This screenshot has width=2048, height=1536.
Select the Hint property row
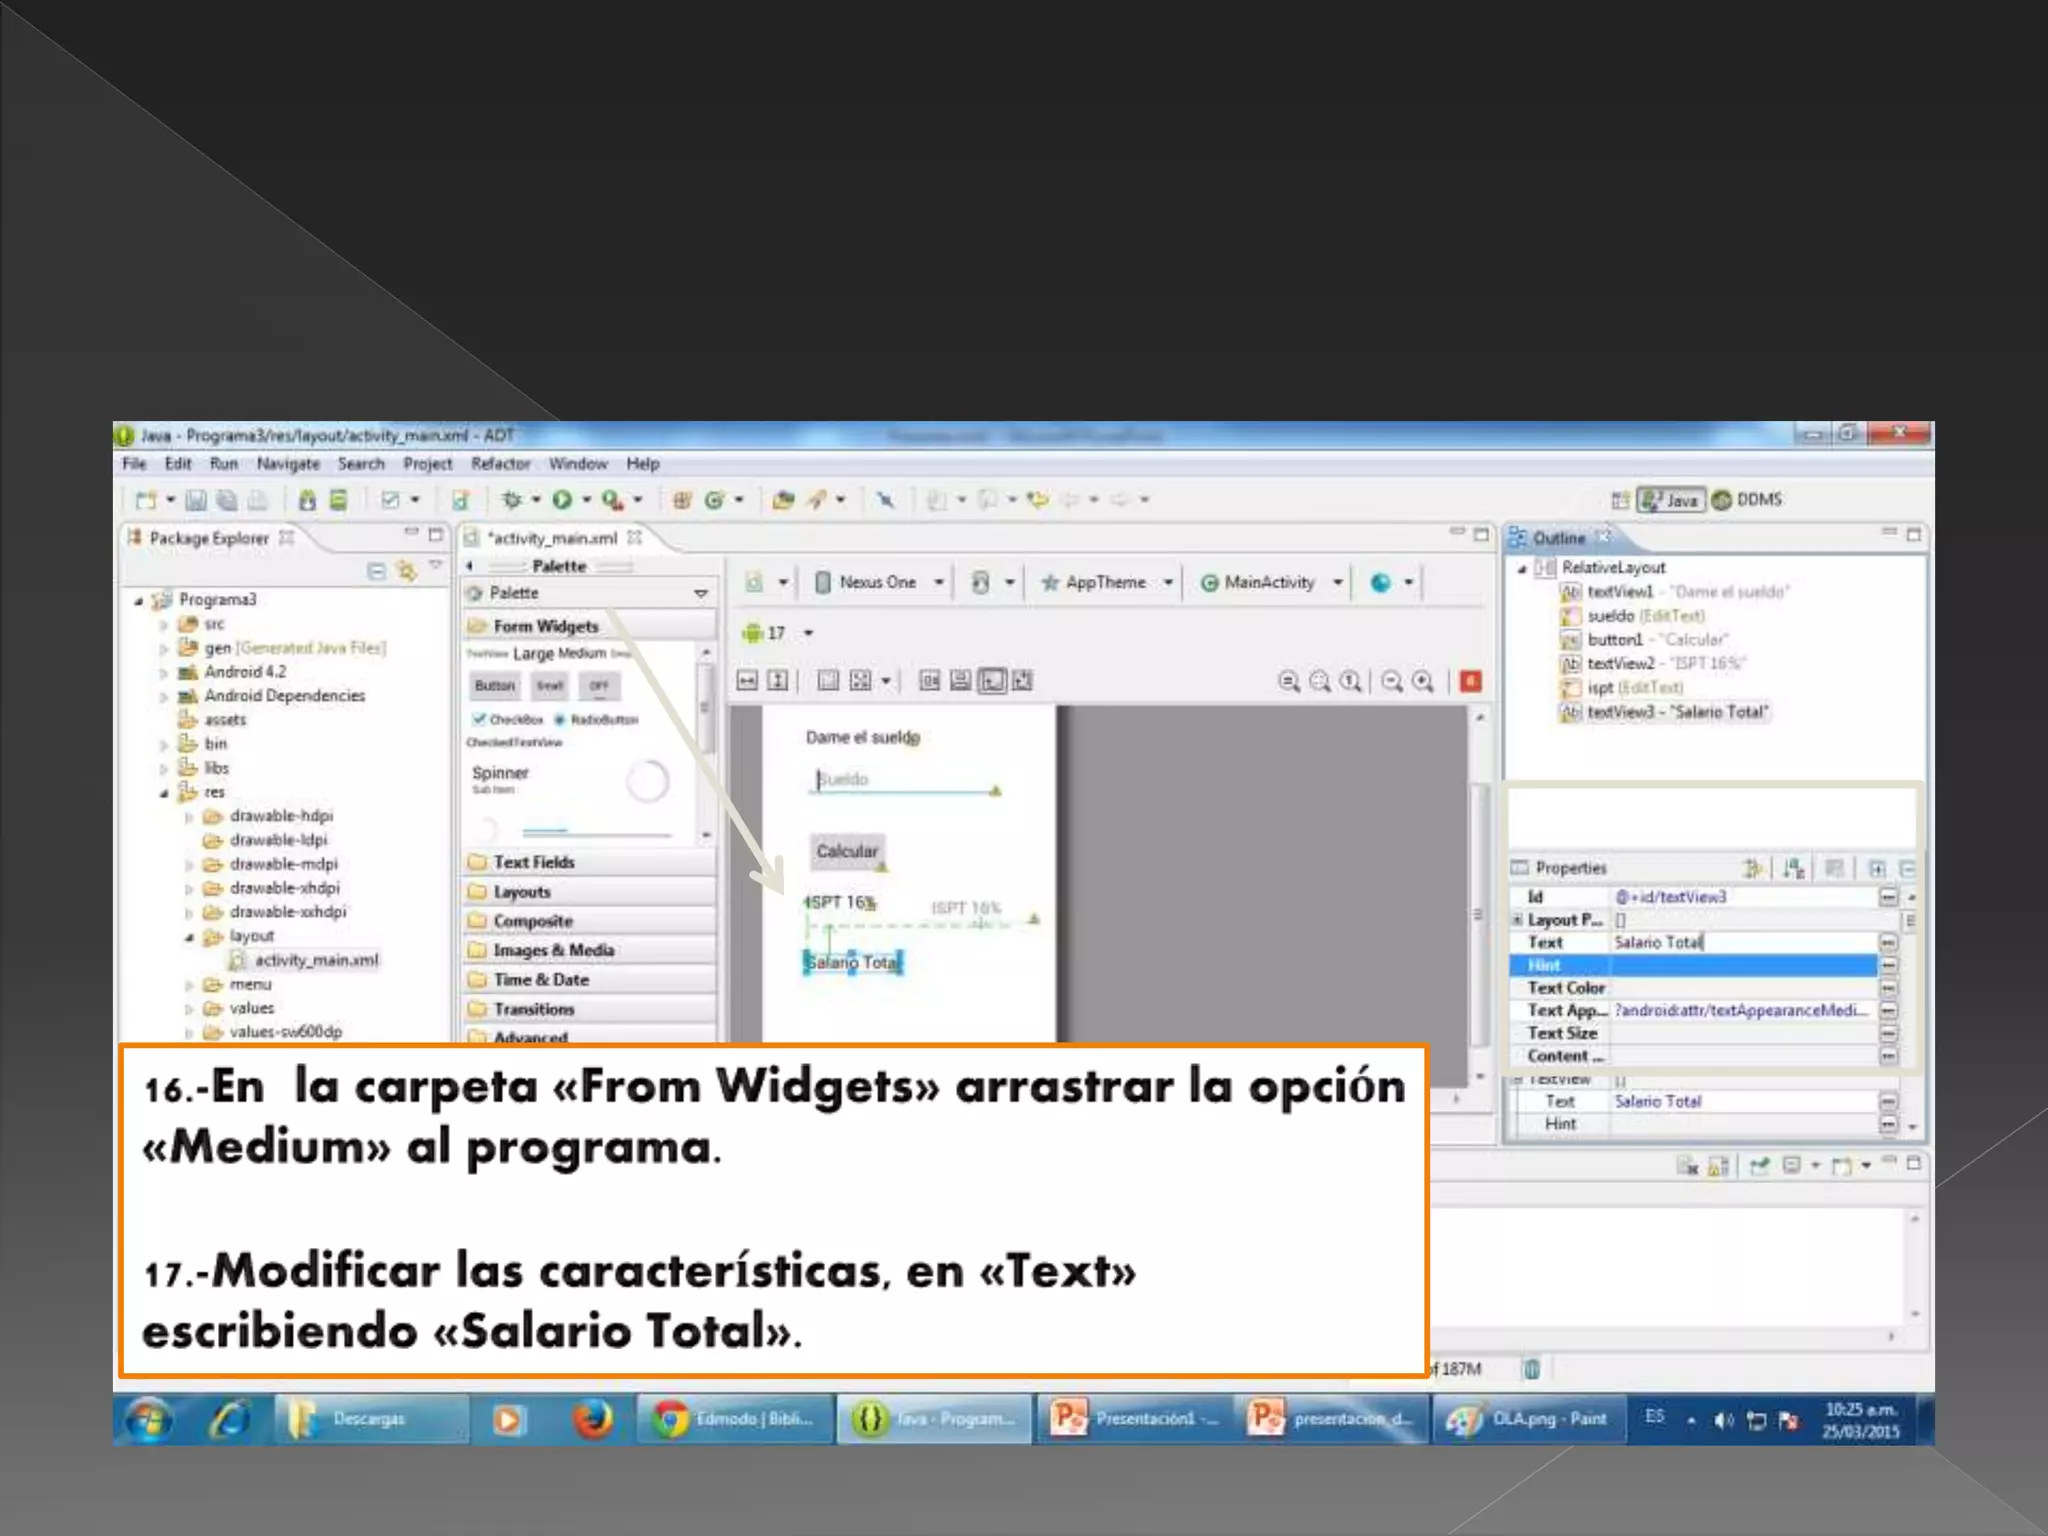(x=1693, y=966)
